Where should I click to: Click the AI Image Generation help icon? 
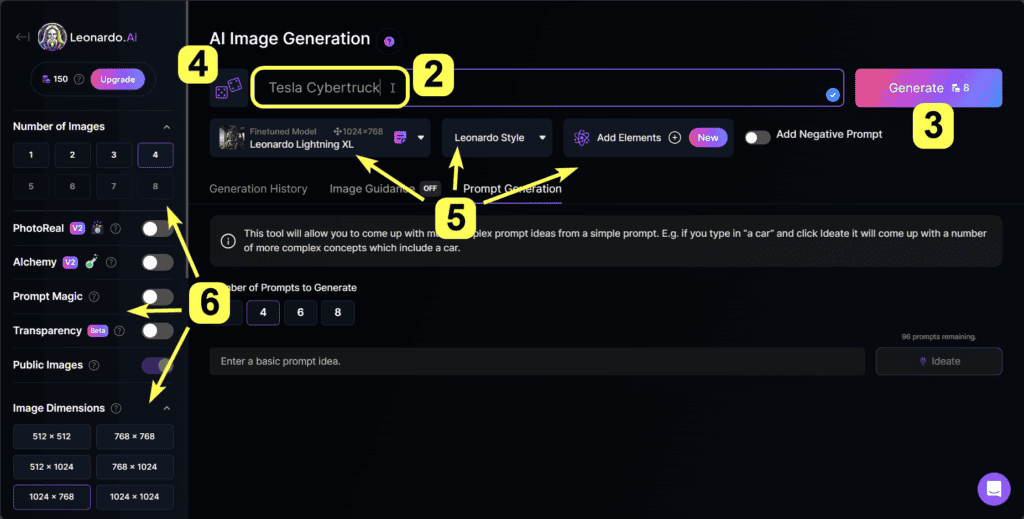point(389,41)
